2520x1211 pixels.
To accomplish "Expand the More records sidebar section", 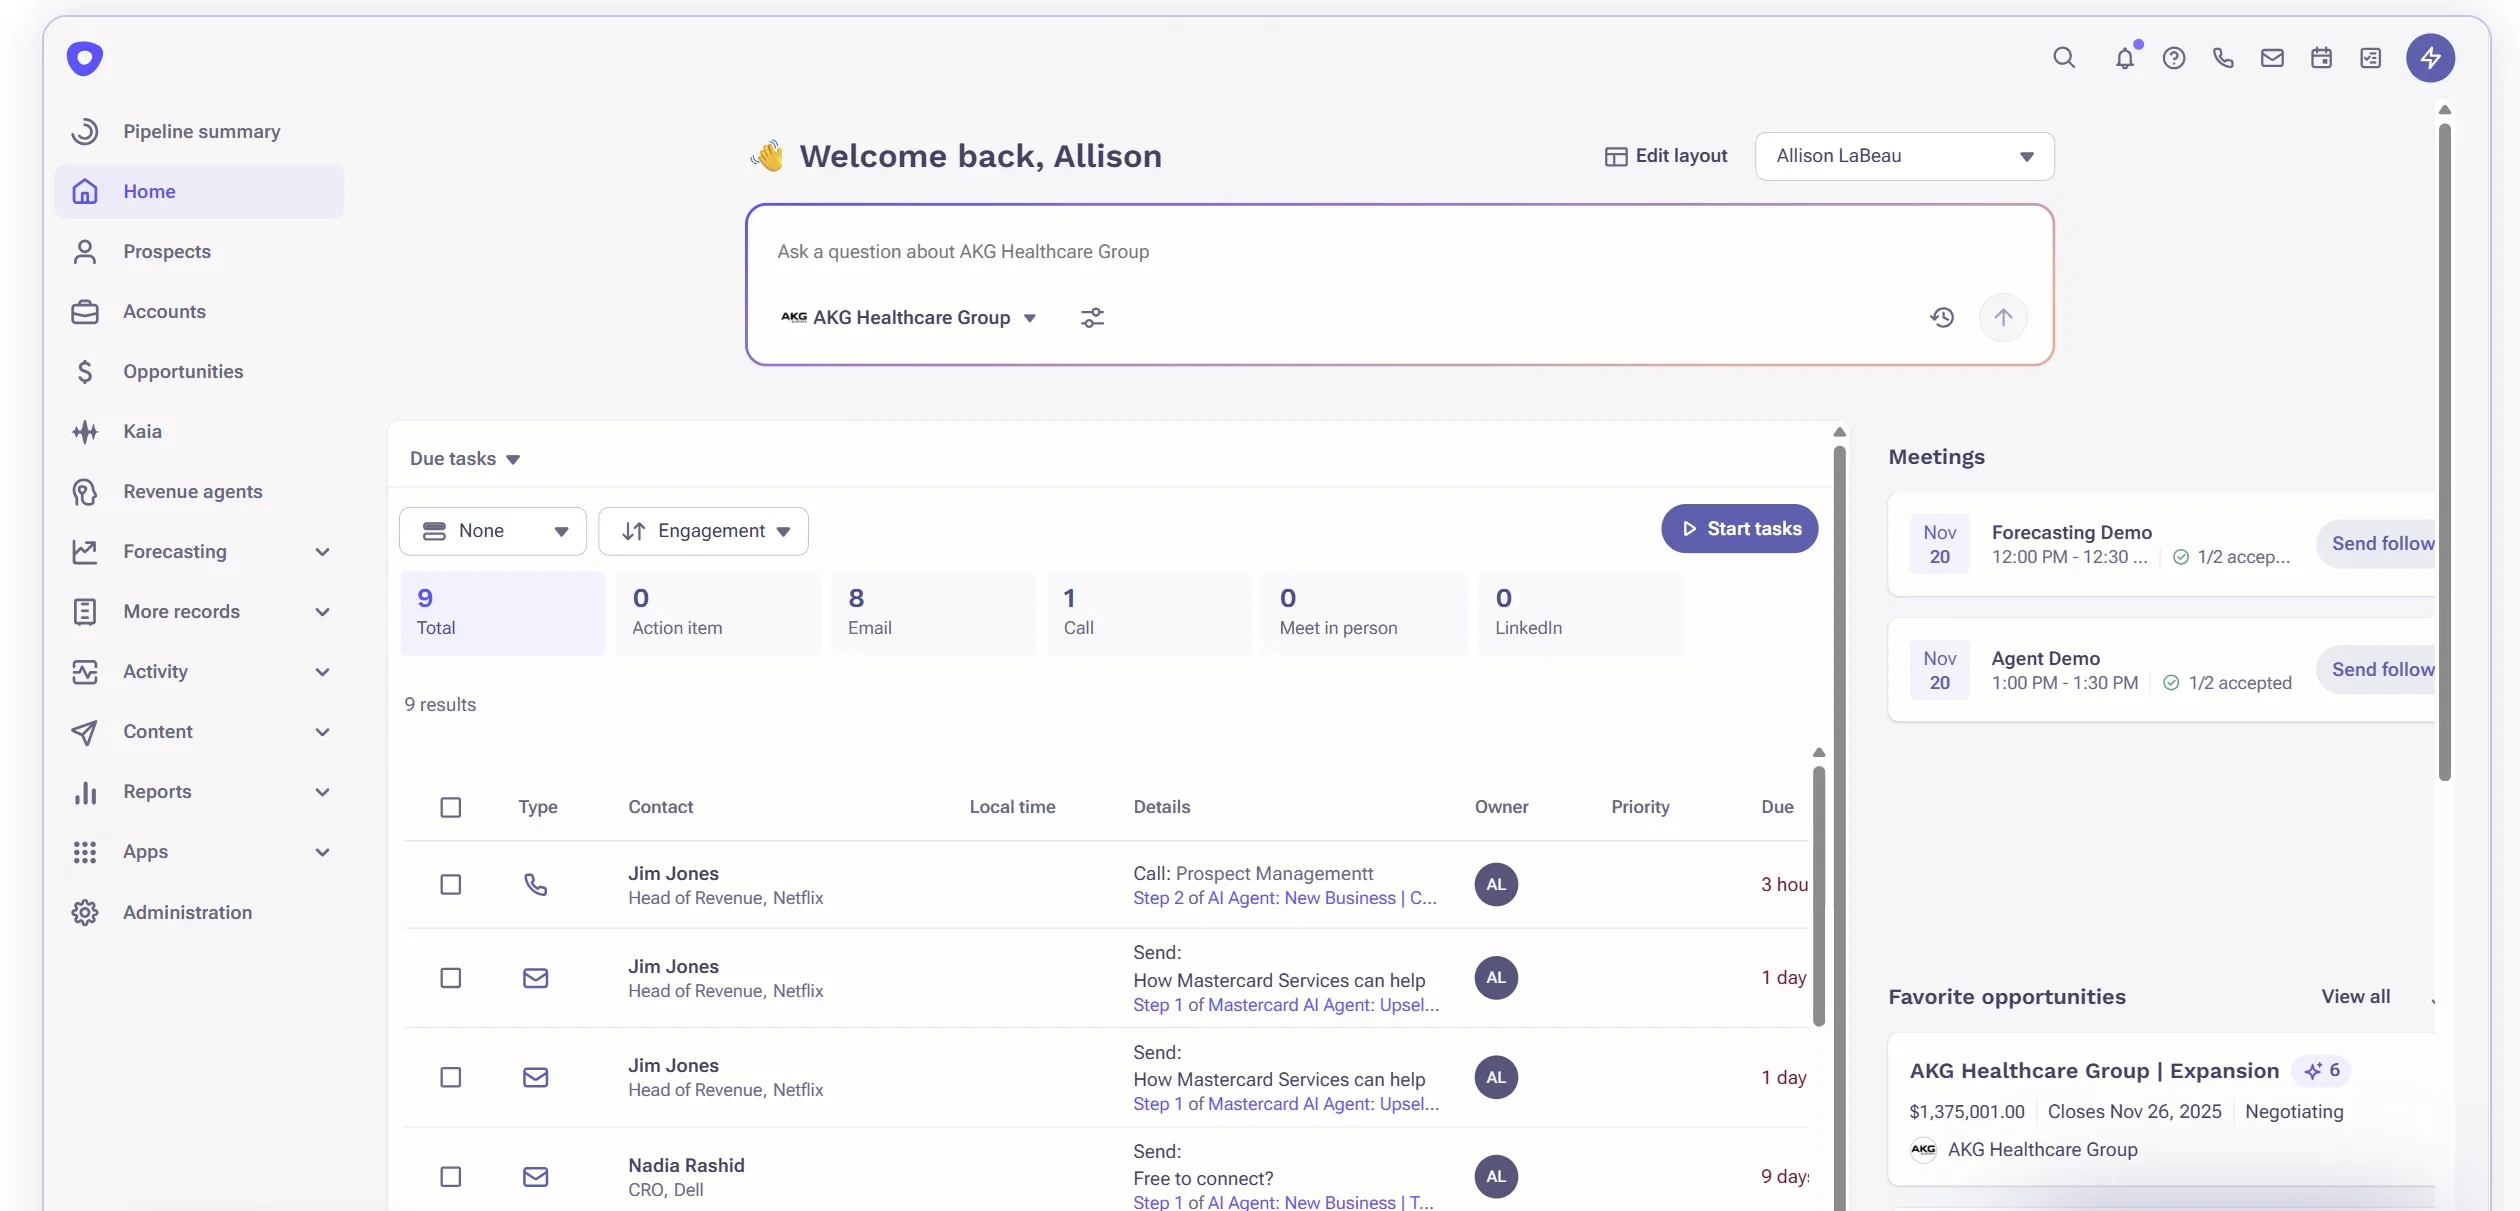I will [x=322, y=611].
